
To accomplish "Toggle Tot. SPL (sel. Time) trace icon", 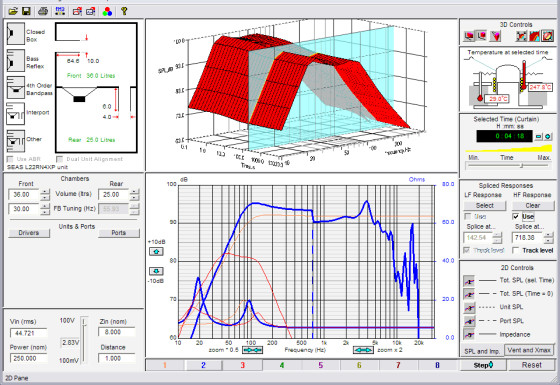I will pos(469,281).
